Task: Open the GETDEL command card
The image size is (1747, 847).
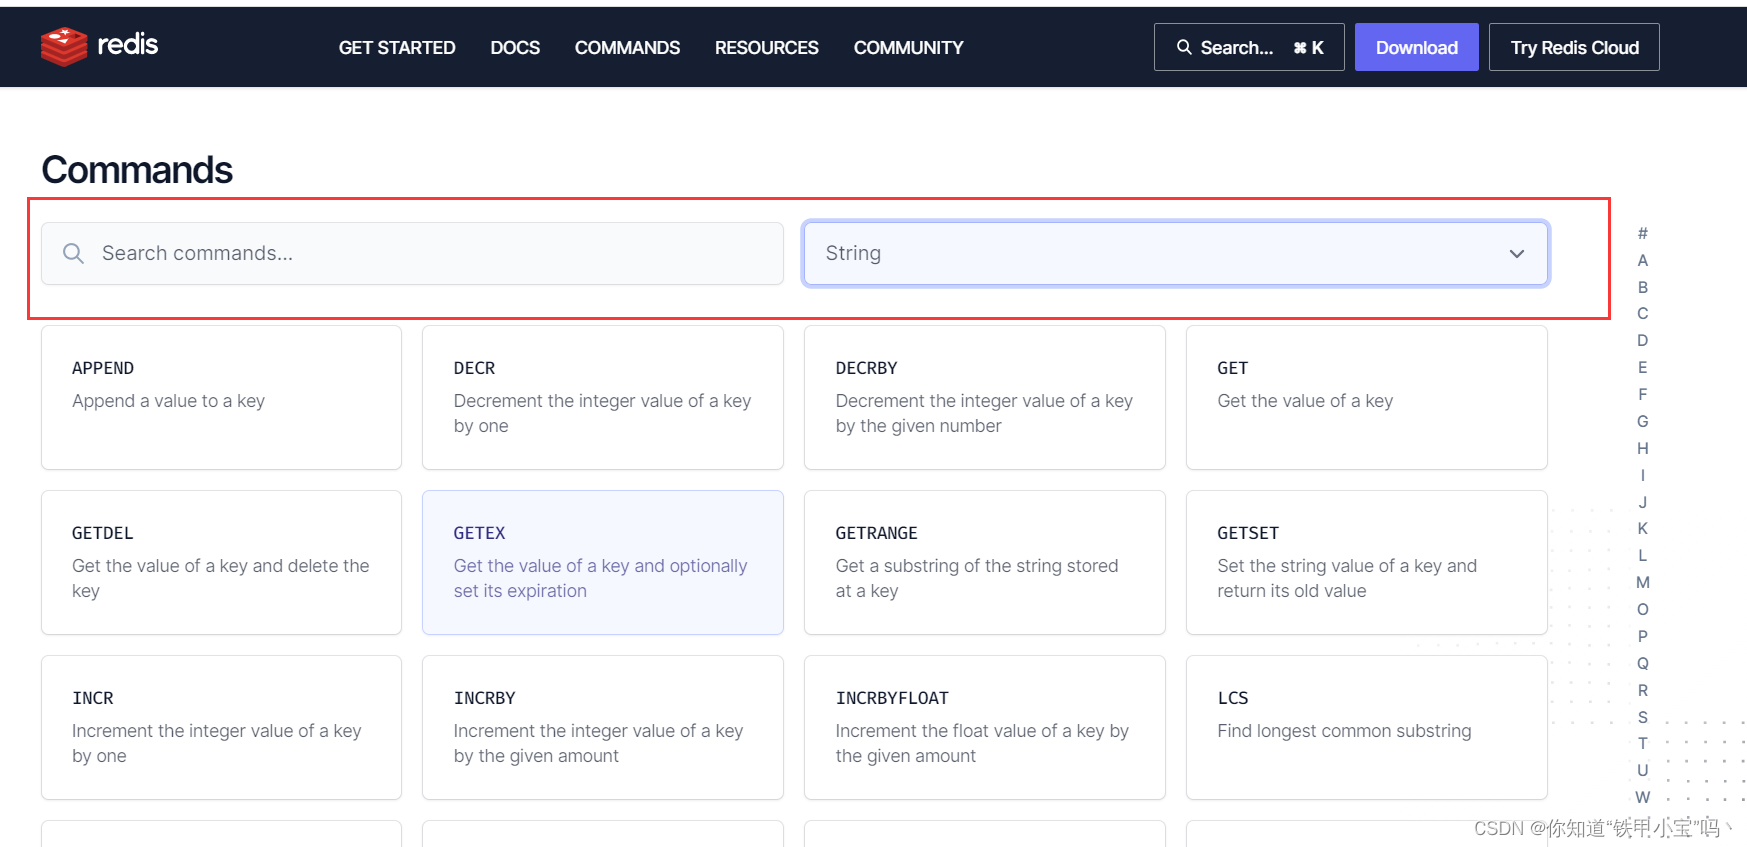Action: pos(221,562)
